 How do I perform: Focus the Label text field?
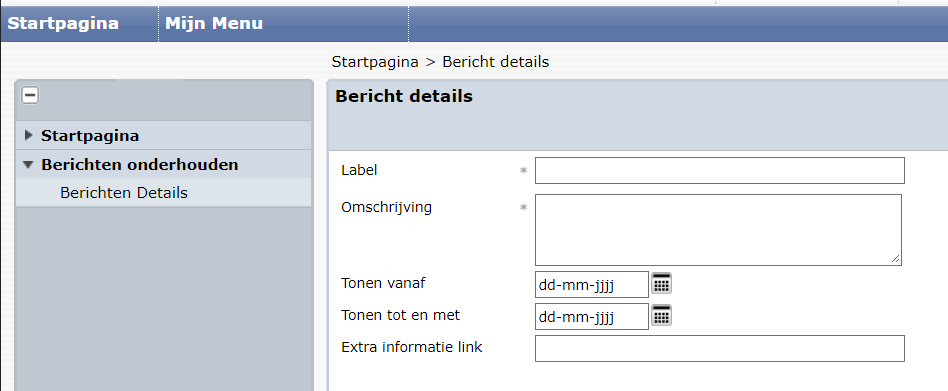point(719,170)
